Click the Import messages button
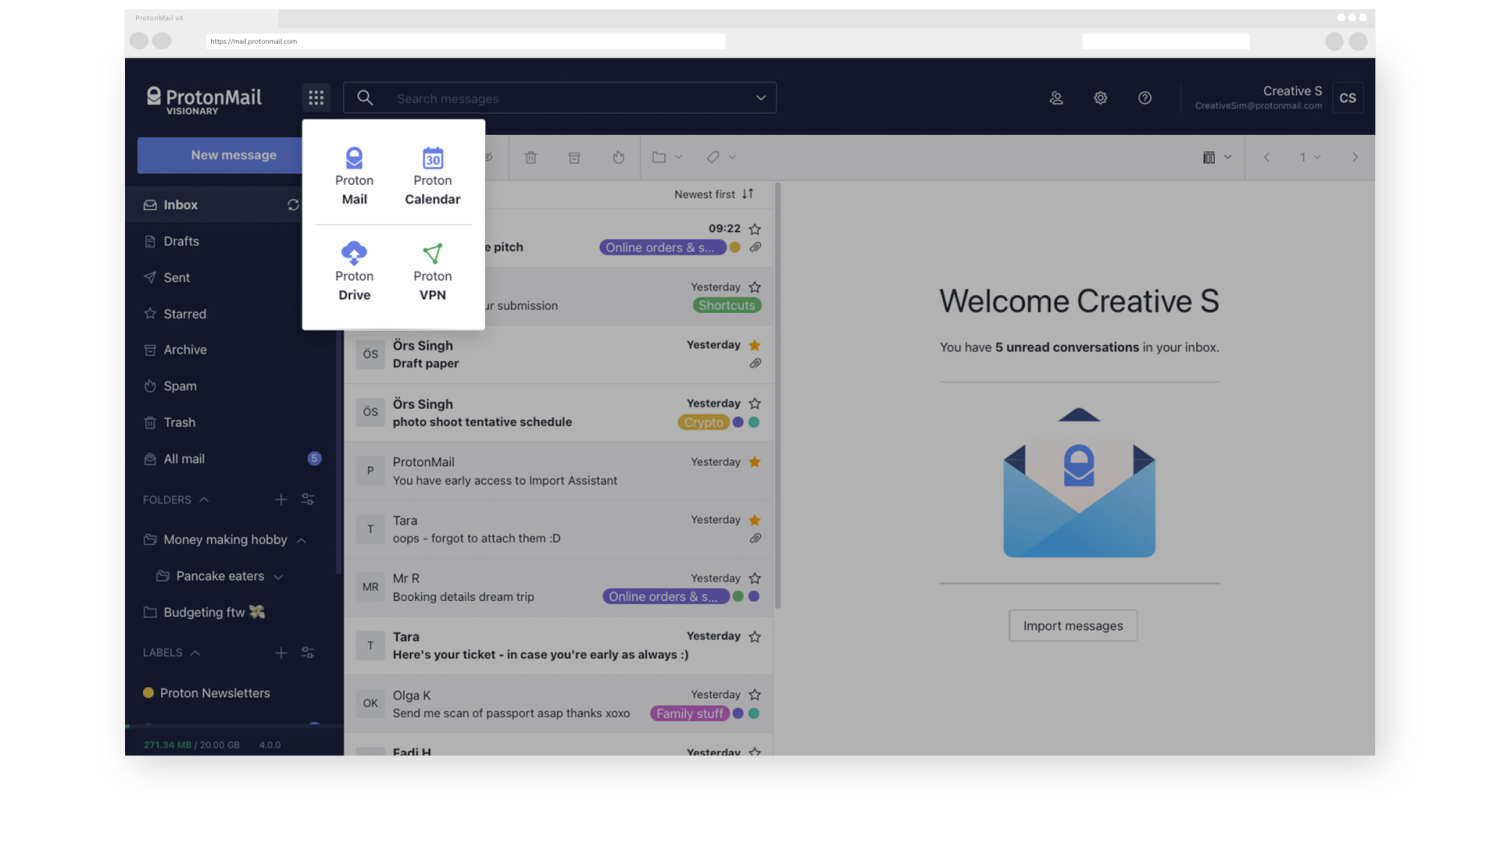Viewport: 1500px width, 843px height. [x=1072, y=625]
